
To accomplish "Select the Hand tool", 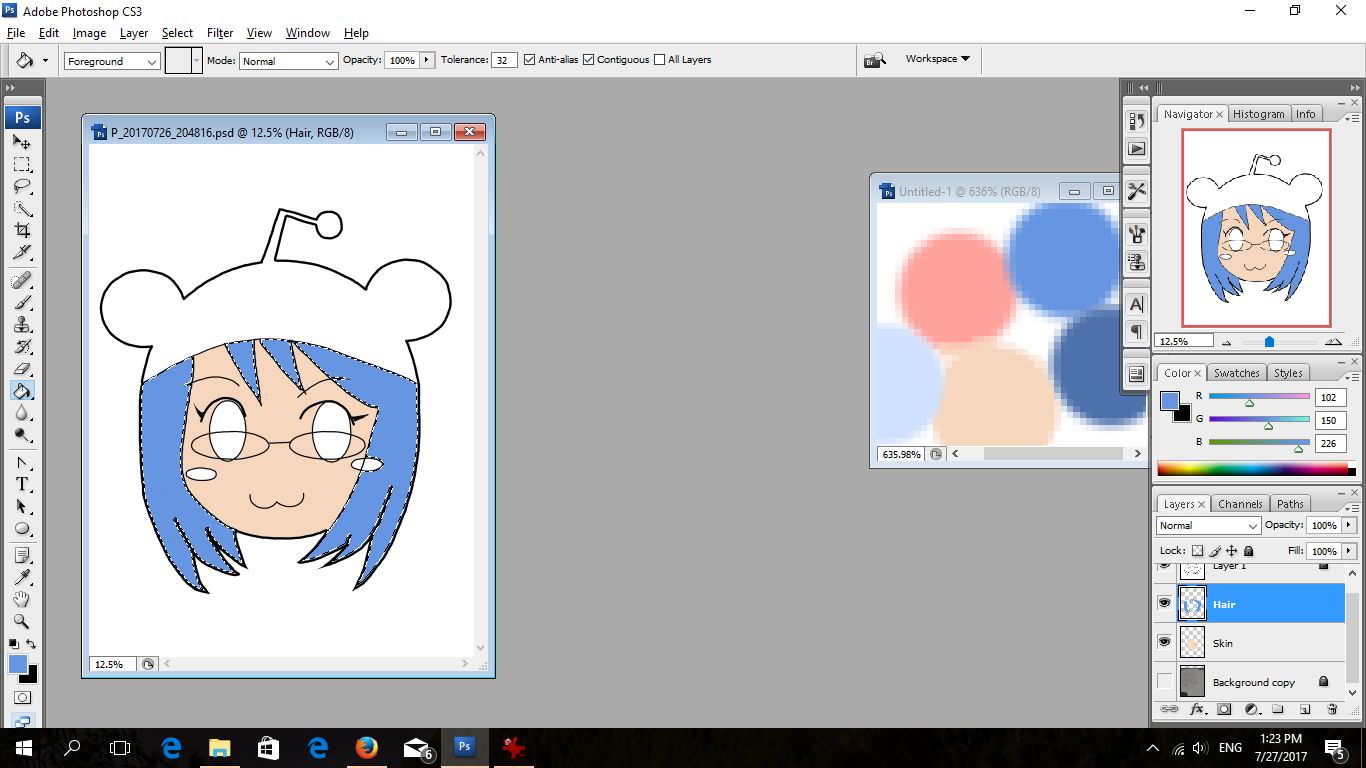I will tap(21, 599).
